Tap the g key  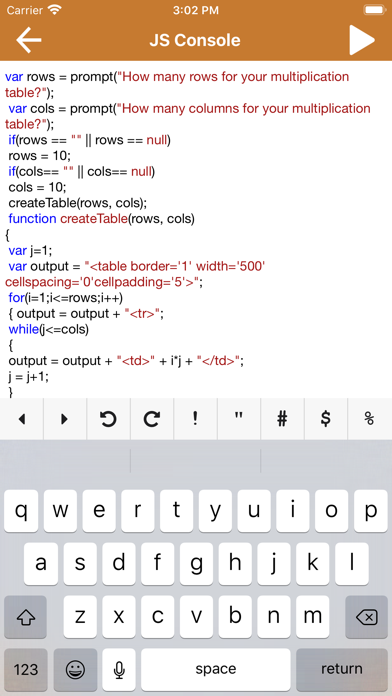coord(196,563)
